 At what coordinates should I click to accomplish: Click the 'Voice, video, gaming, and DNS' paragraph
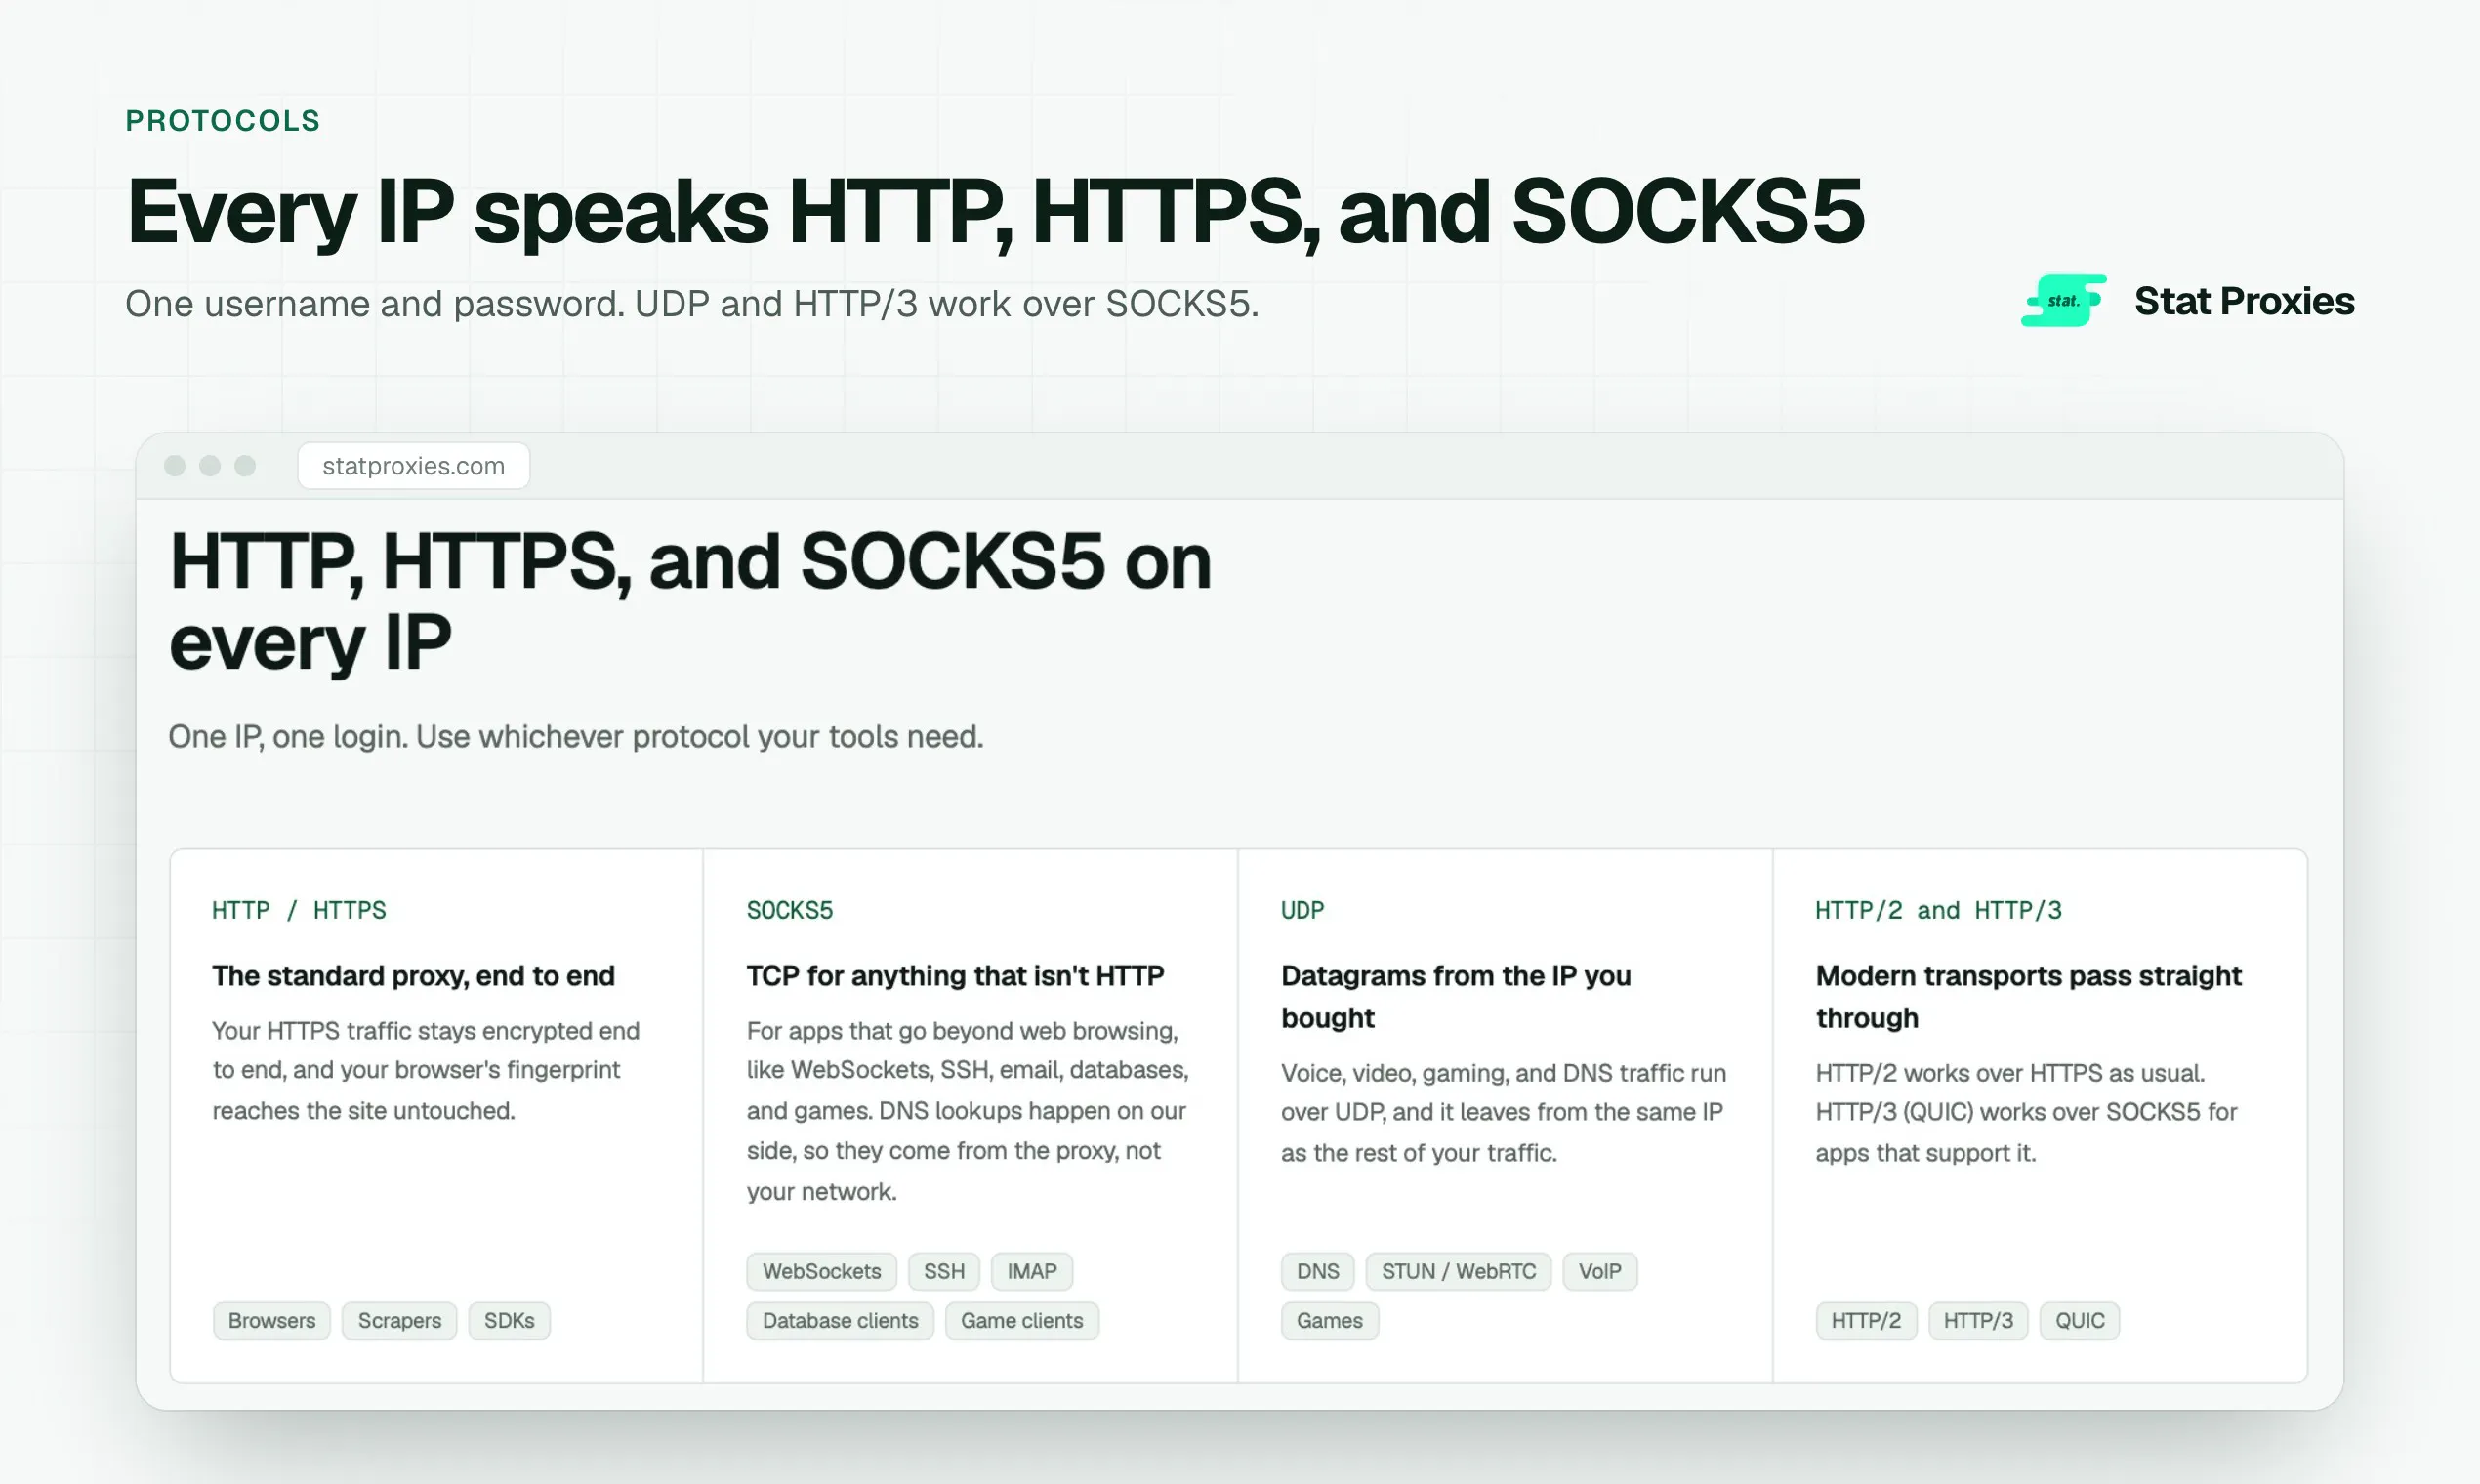coord(1504,1112)
